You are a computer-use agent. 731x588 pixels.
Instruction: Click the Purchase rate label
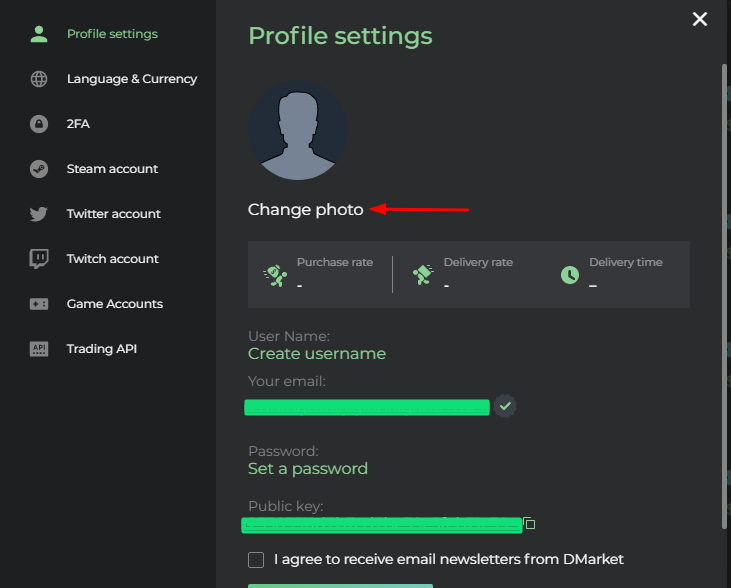point(335,263)
